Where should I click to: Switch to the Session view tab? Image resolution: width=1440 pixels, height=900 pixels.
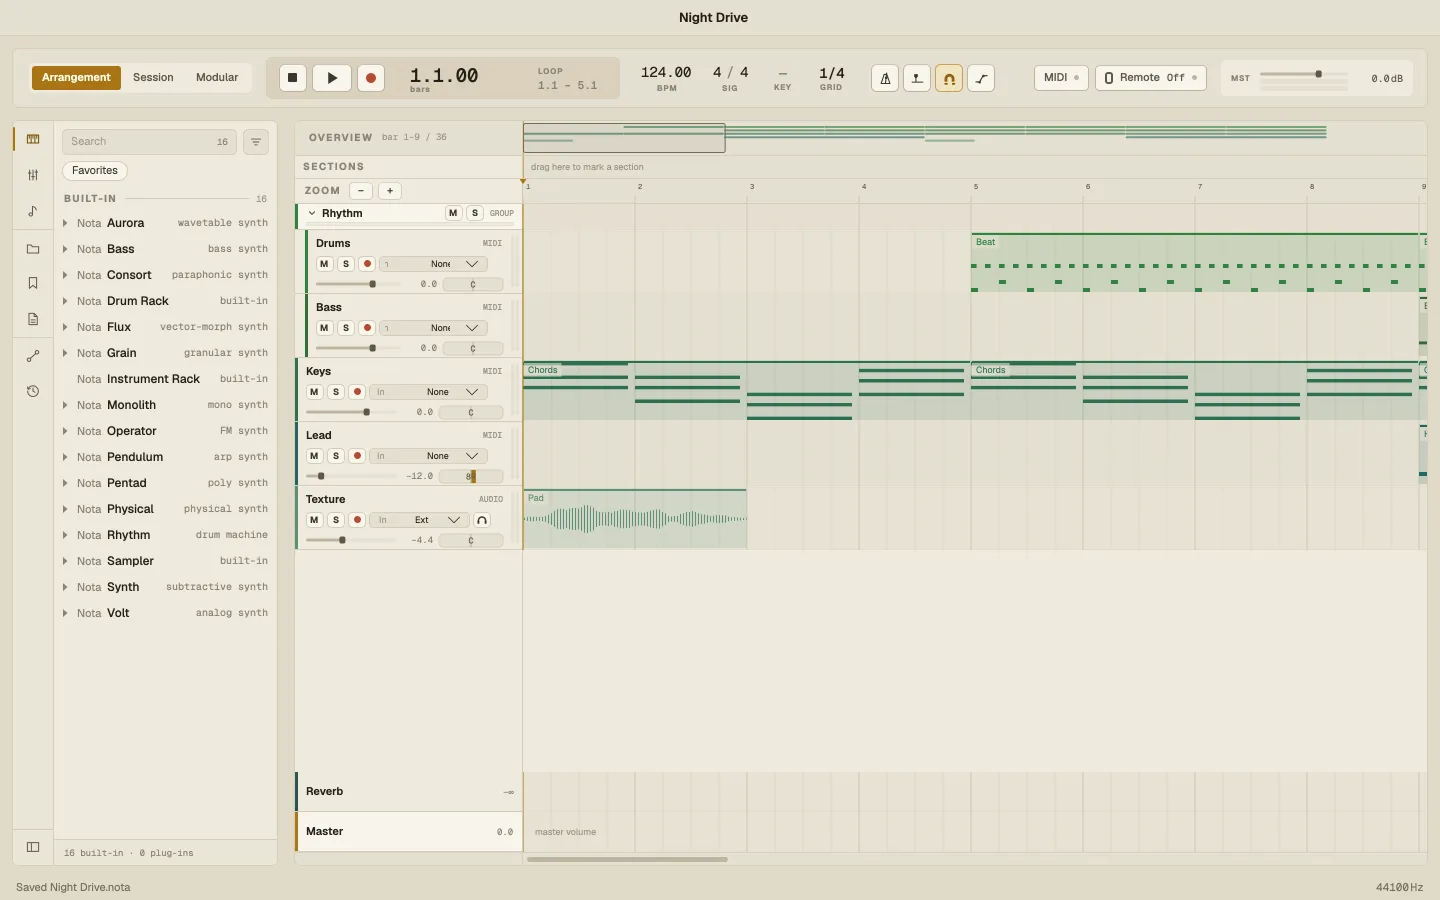(153, 78)
